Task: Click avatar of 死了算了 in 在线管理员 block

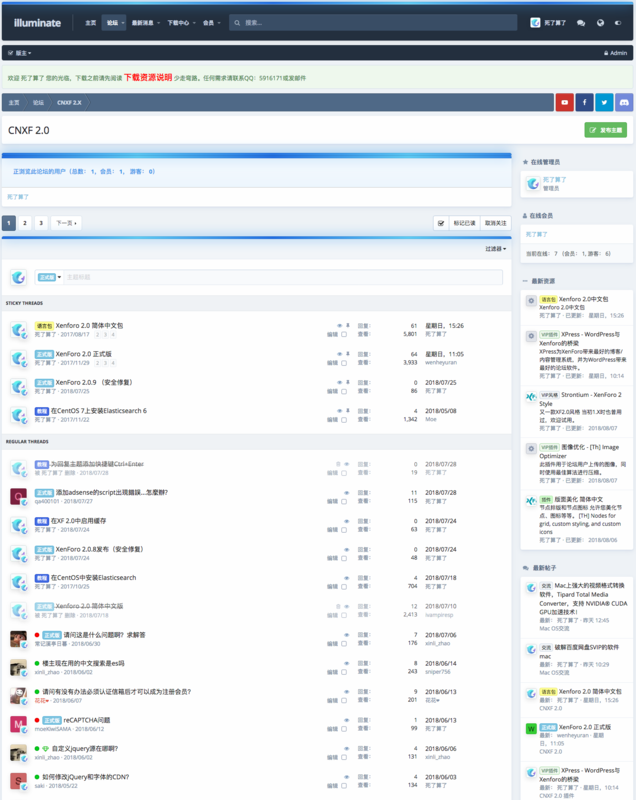Action: (x=533, y=184)
